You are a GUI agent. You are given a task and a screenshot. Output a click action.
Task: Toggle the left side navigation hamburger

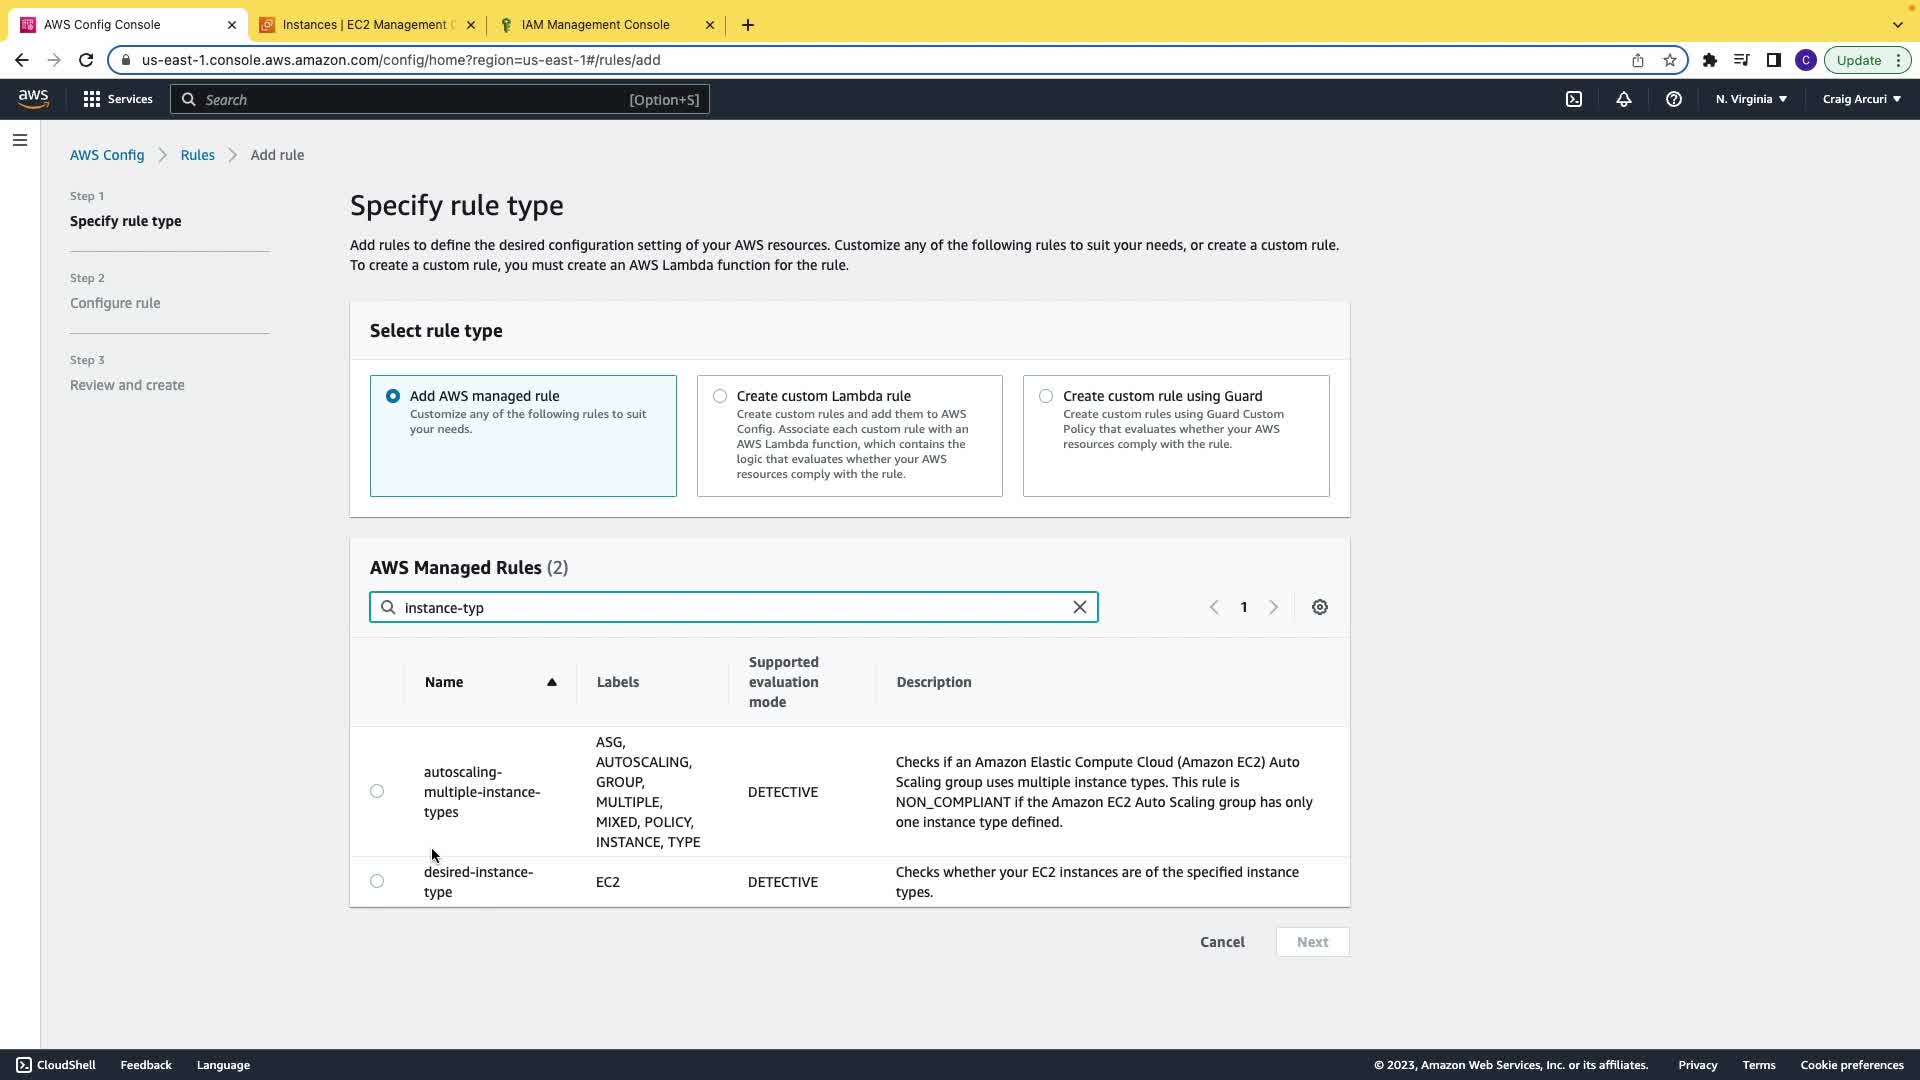pyautogui.click(x=20, y=140)
